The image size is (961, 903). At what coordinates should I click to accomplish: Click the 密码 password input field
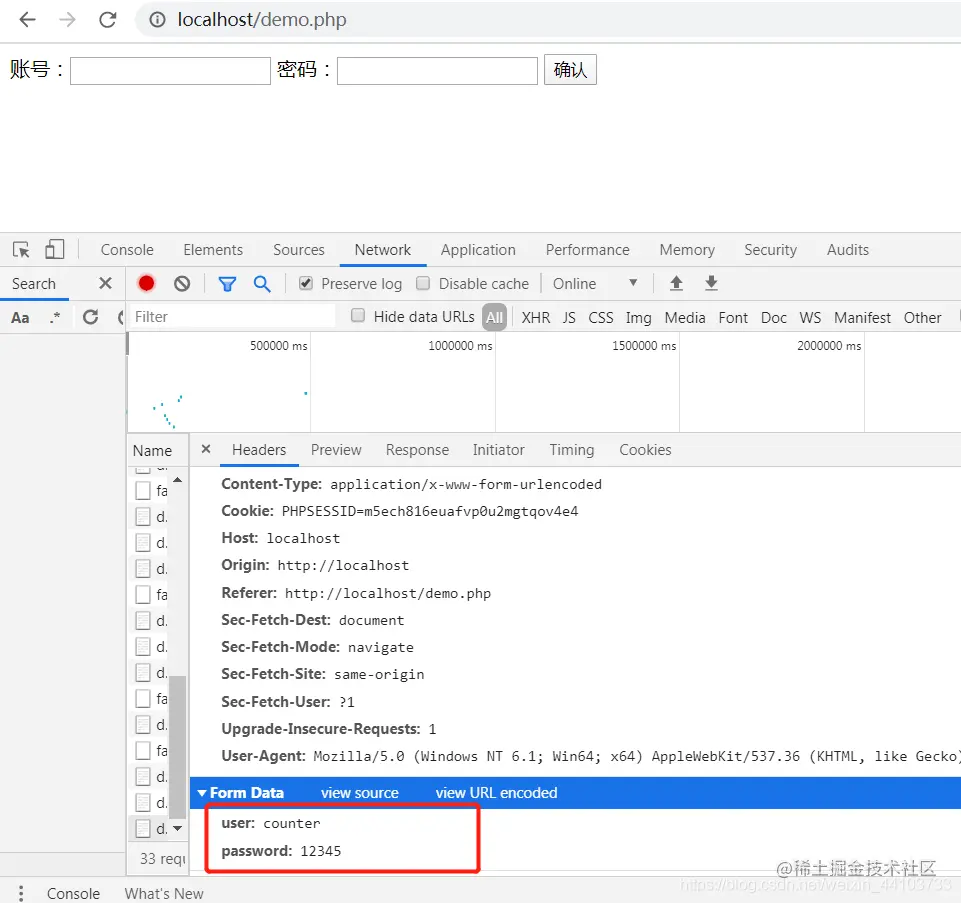[x=437, y=70]
